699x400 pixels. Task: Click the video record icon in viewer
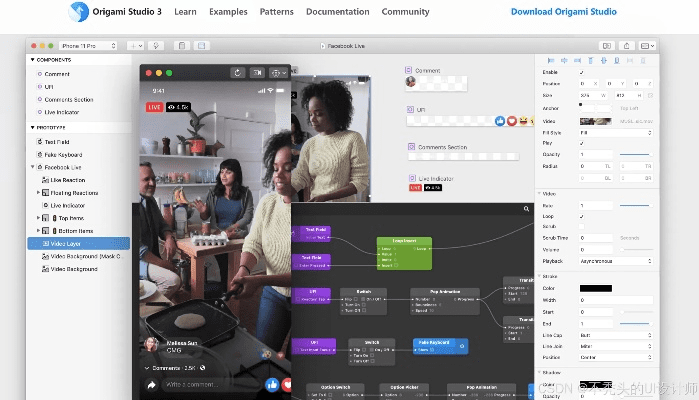(x=259, y=72)
